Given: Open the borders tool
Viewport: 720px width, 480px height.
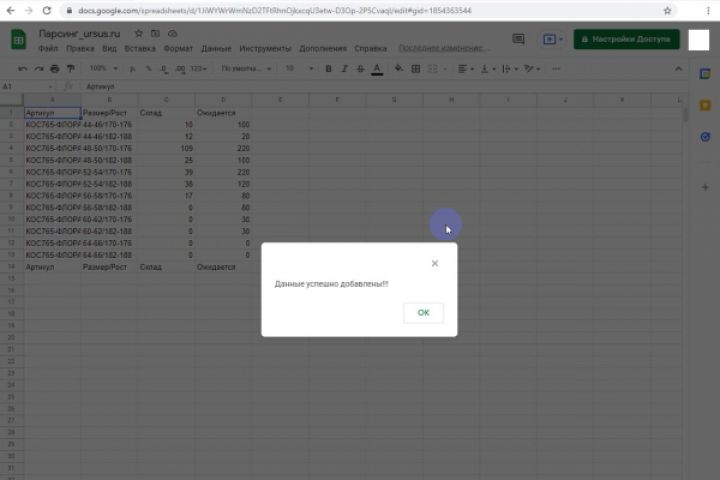Looking at the screenshot, I should (416, 69).
